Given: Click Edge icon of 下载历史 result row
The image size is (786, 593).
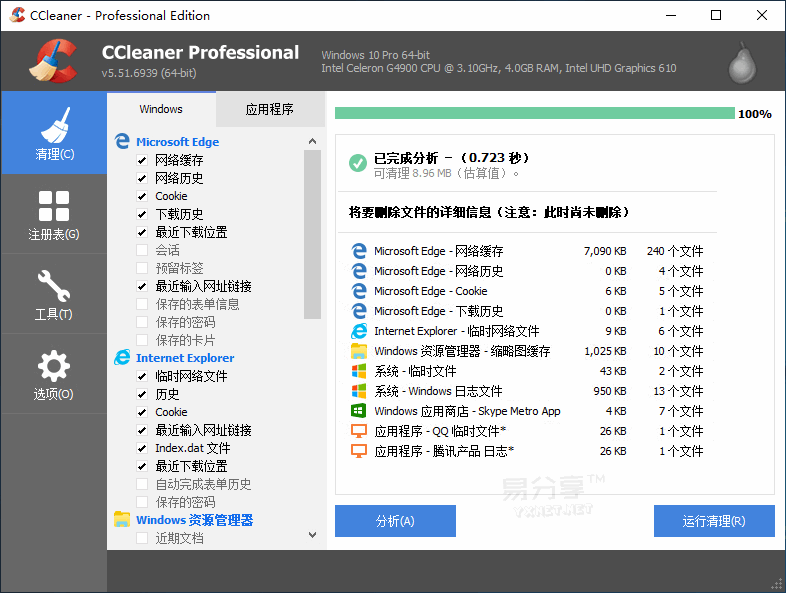Looking at the screenshot, I should click(x=359, y=311).
